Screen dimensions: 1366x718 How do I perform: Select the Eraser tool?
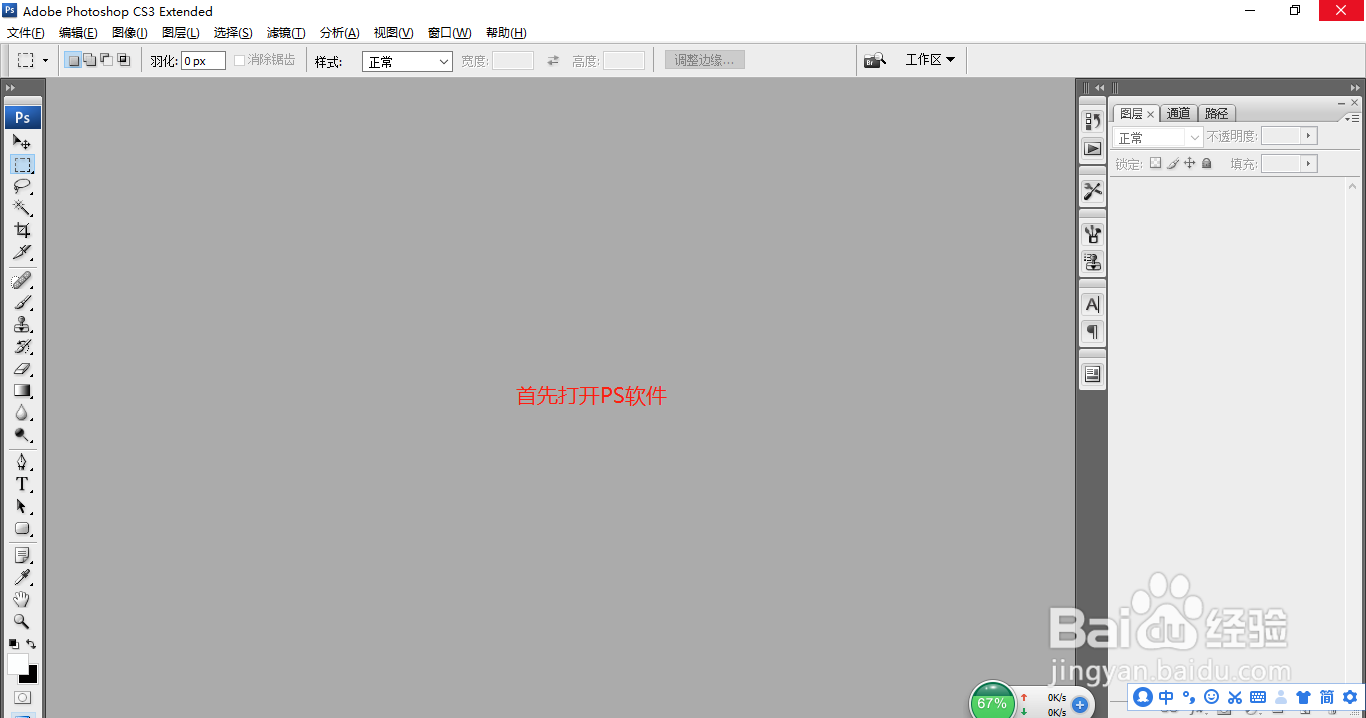22,369
